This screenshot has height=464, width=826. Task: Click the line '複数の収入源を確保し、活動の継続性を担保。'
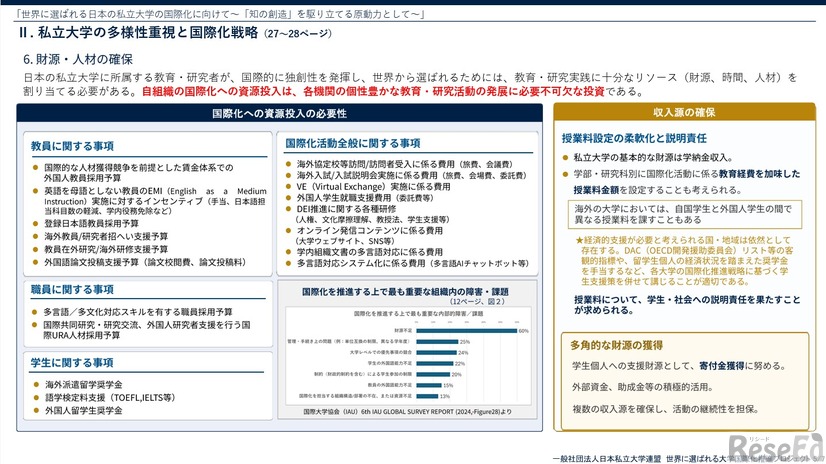click(x=665, y=409)
